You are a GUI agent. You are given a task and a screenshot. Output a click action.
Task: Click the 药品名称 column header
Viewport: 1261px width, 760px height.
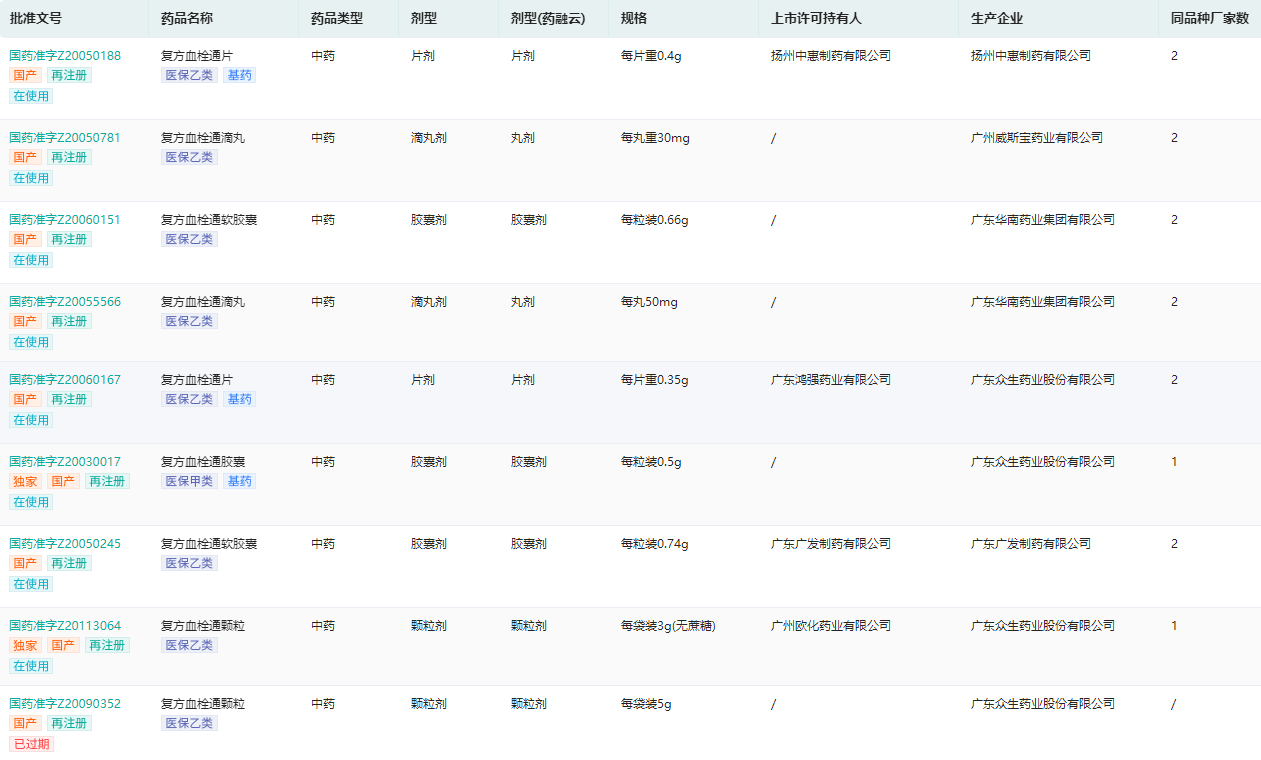pyautogui.click(x=187, y=18)
